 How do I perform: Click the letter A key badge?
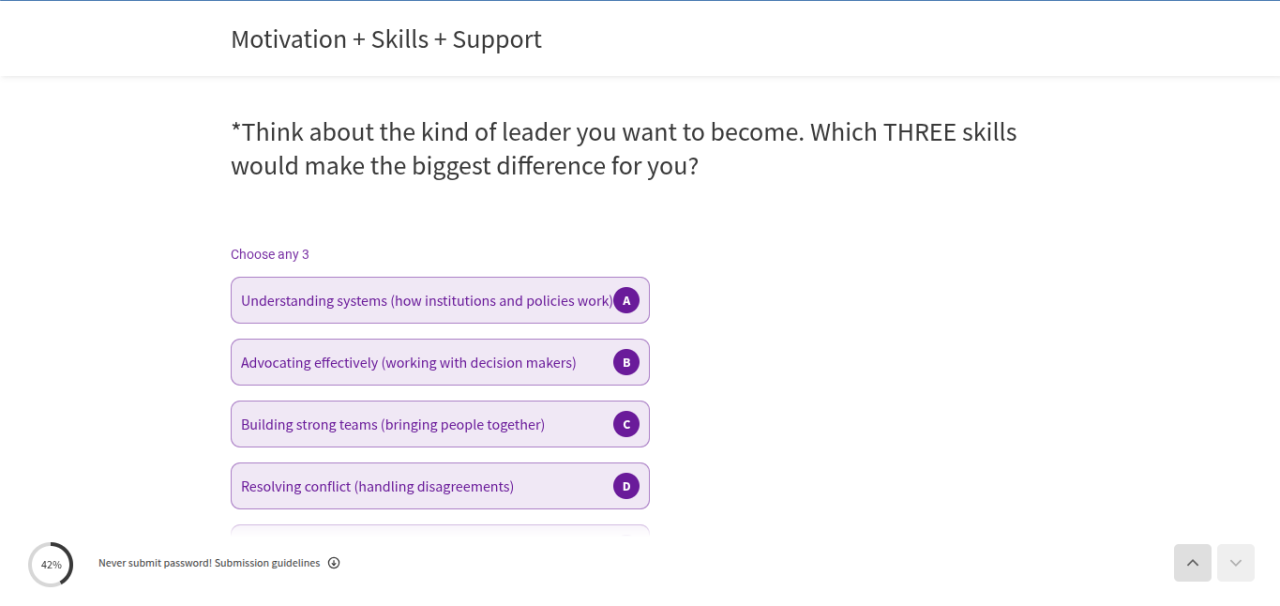(626, 300)
